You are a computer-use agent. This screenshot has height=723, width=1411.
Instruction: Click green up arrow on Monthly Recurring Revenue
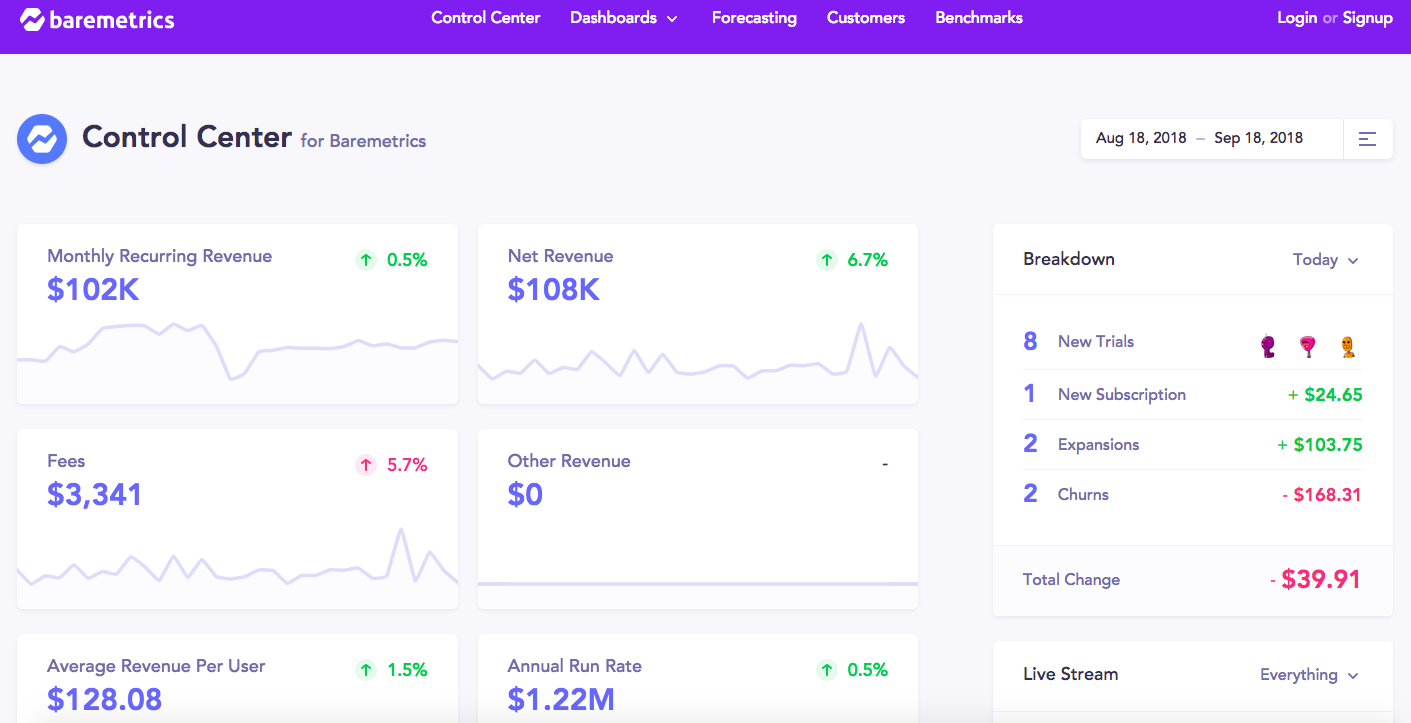pos(366,260)
